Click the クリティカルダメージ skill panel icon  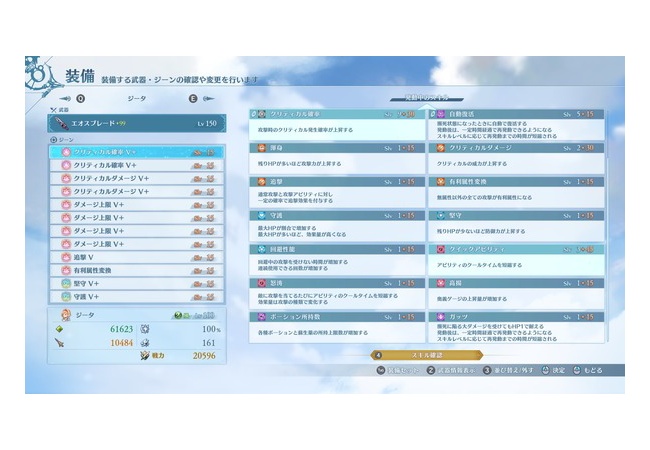(x=441, y=148)
